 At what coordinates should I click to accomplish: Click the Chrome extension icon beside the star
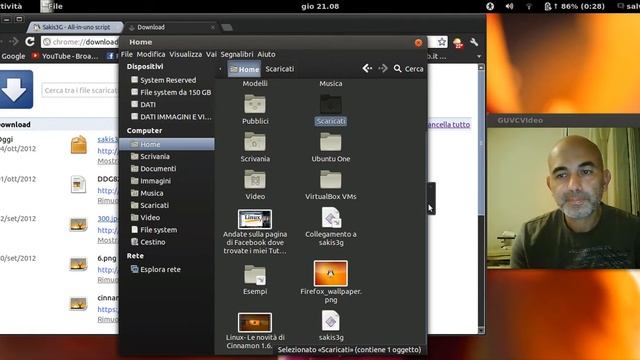point(458,42)
